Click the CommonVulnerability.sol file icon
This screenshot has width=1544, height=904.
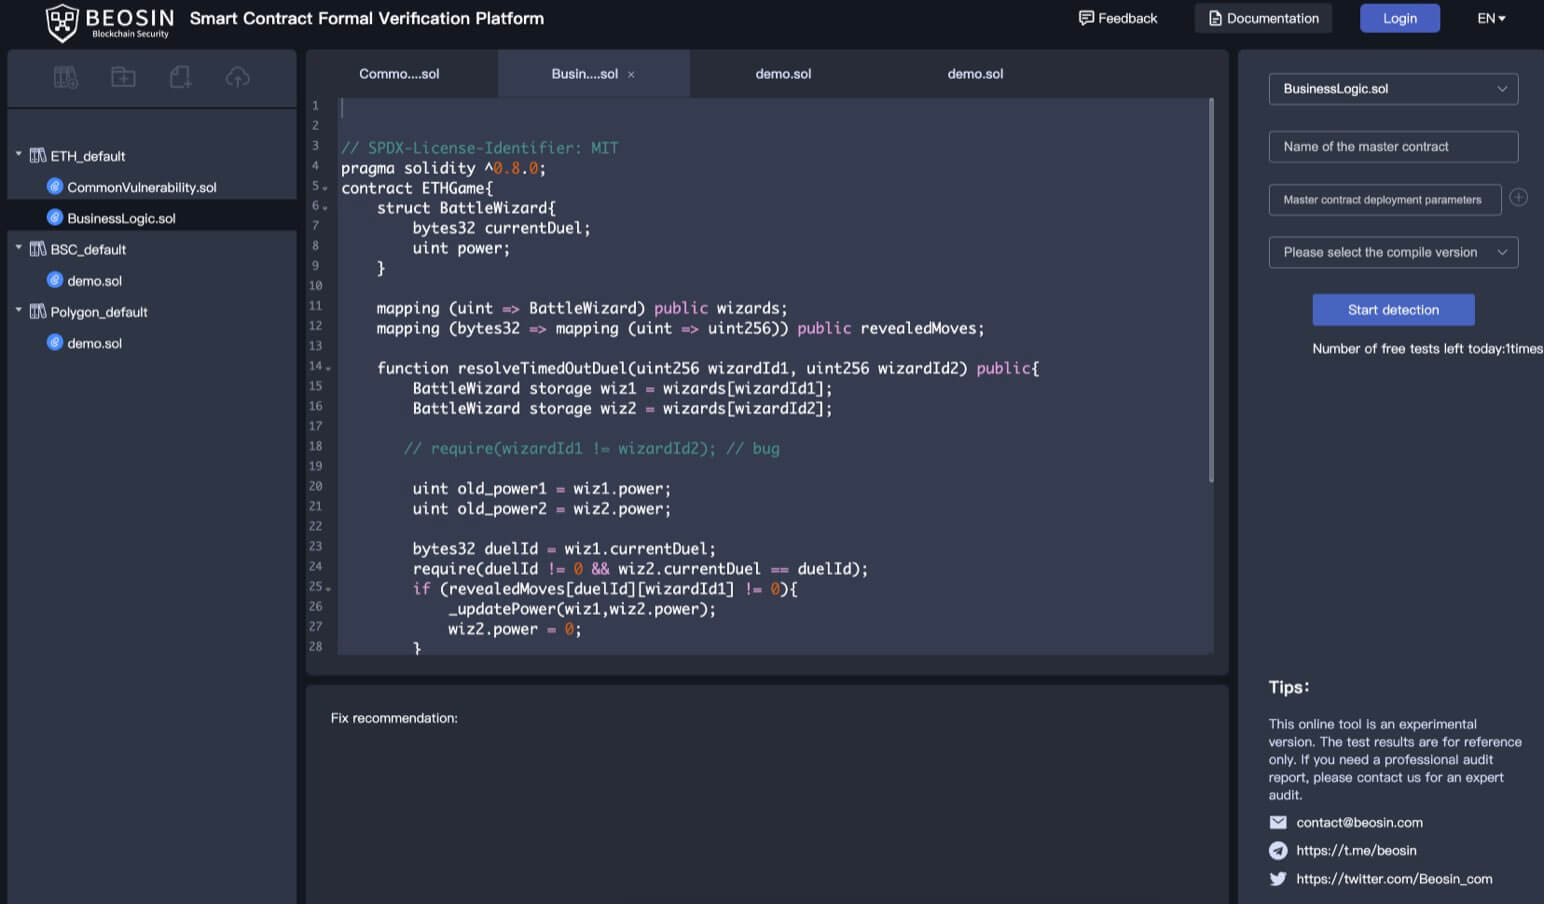[x=55, y=186]
